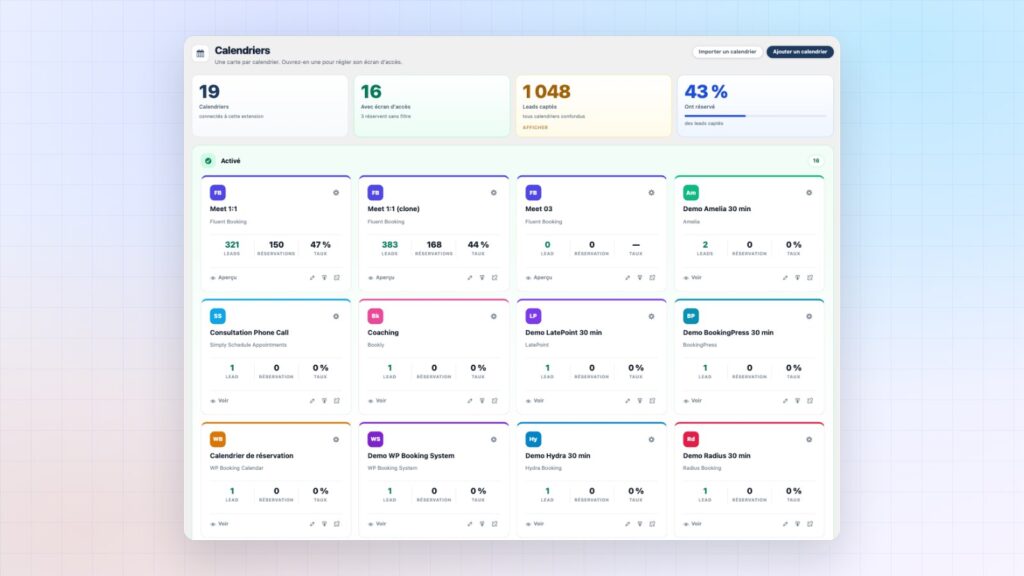The image size is (1024, 576).
Task: Click the 16 count badge in the Activé section
Action: (816, 161)
